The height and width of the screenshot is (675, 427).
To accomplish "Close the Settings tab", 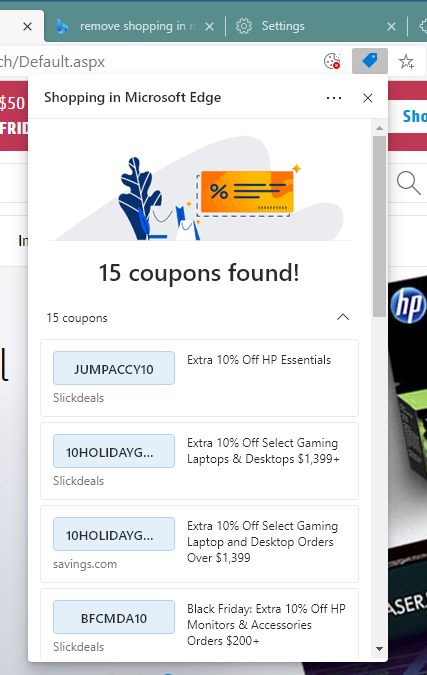I will (391, 27).
